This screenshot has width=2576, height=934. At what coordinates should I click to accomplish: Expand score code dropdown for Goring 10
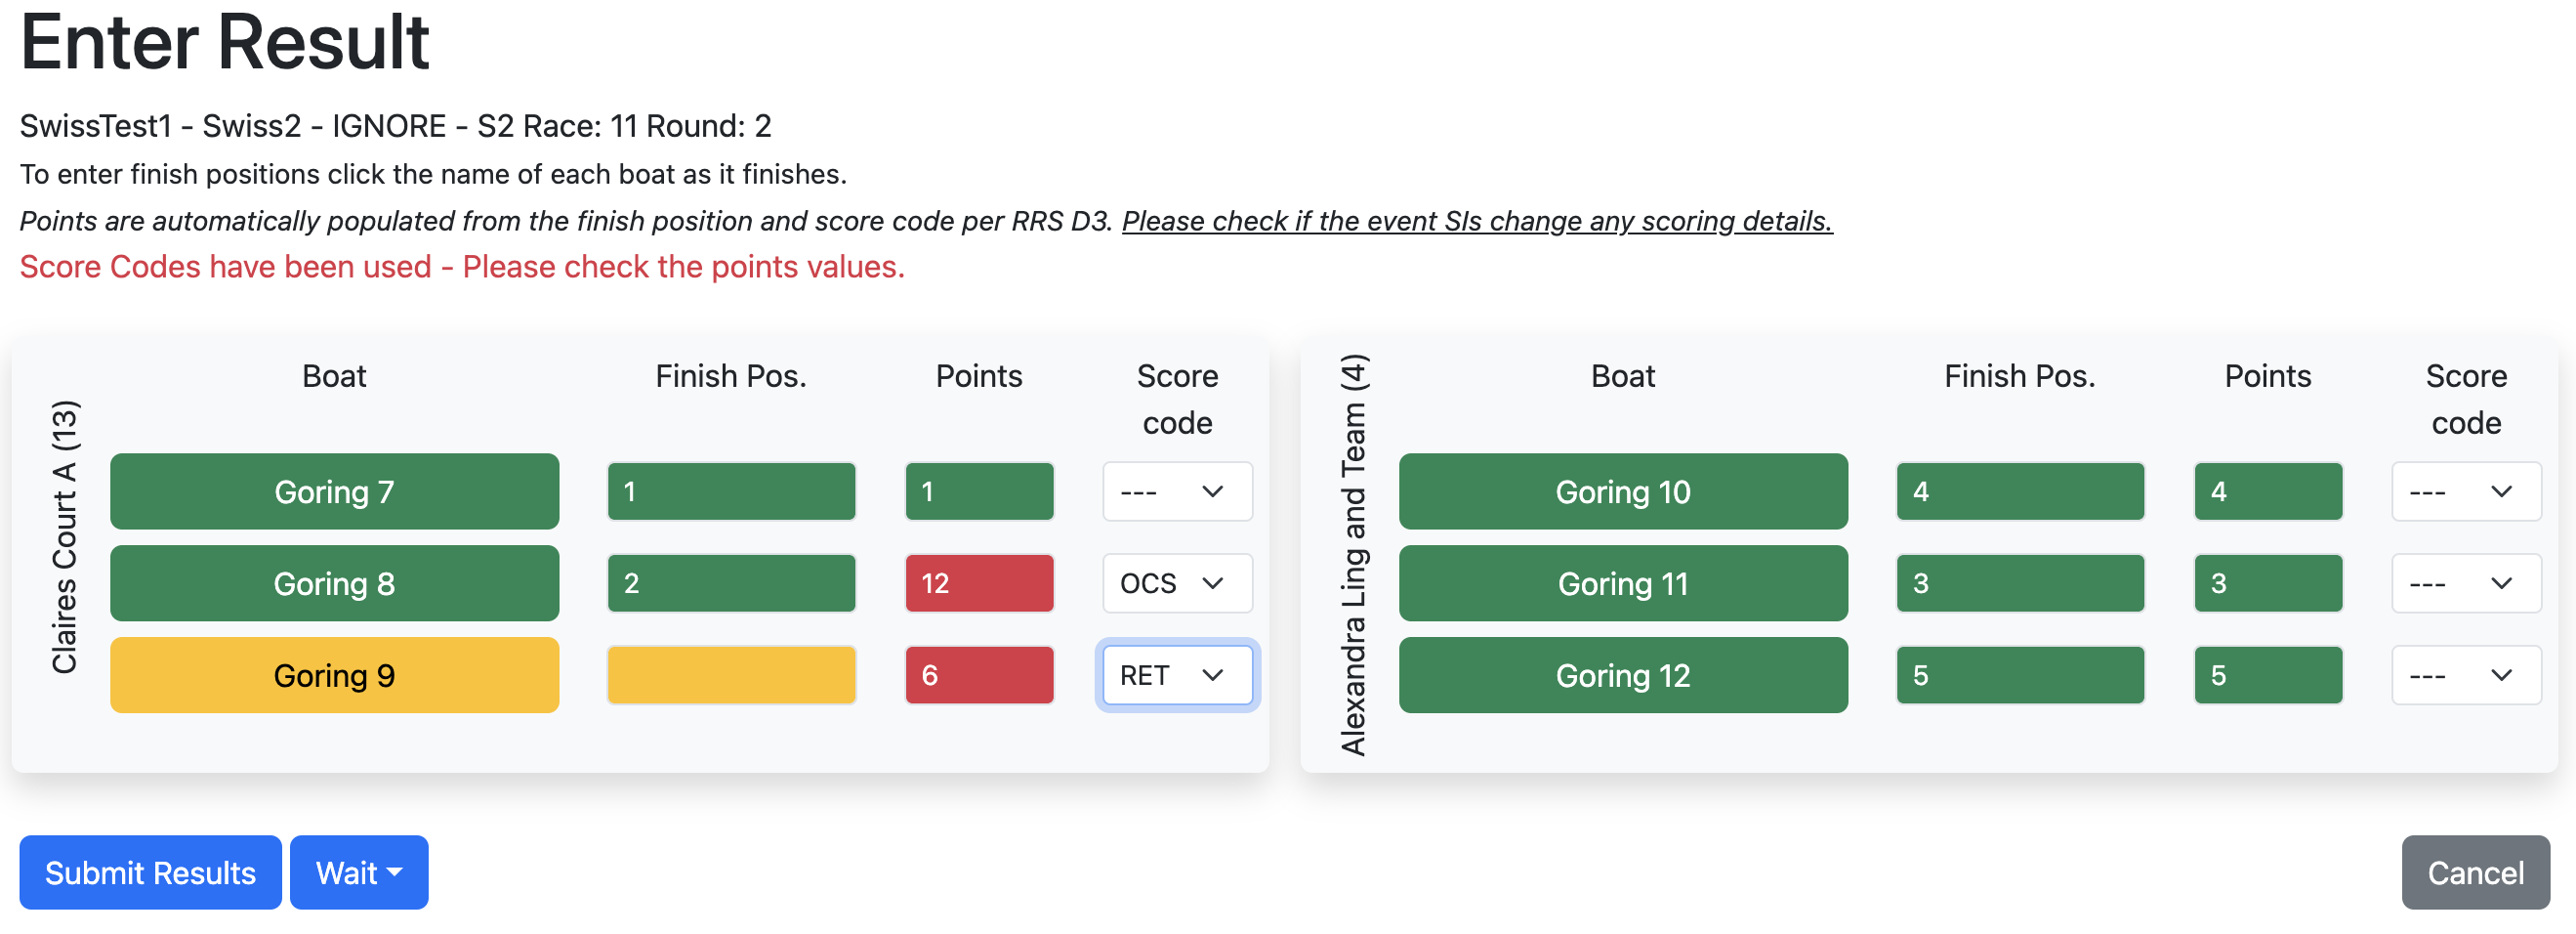tap(2465, 491)
